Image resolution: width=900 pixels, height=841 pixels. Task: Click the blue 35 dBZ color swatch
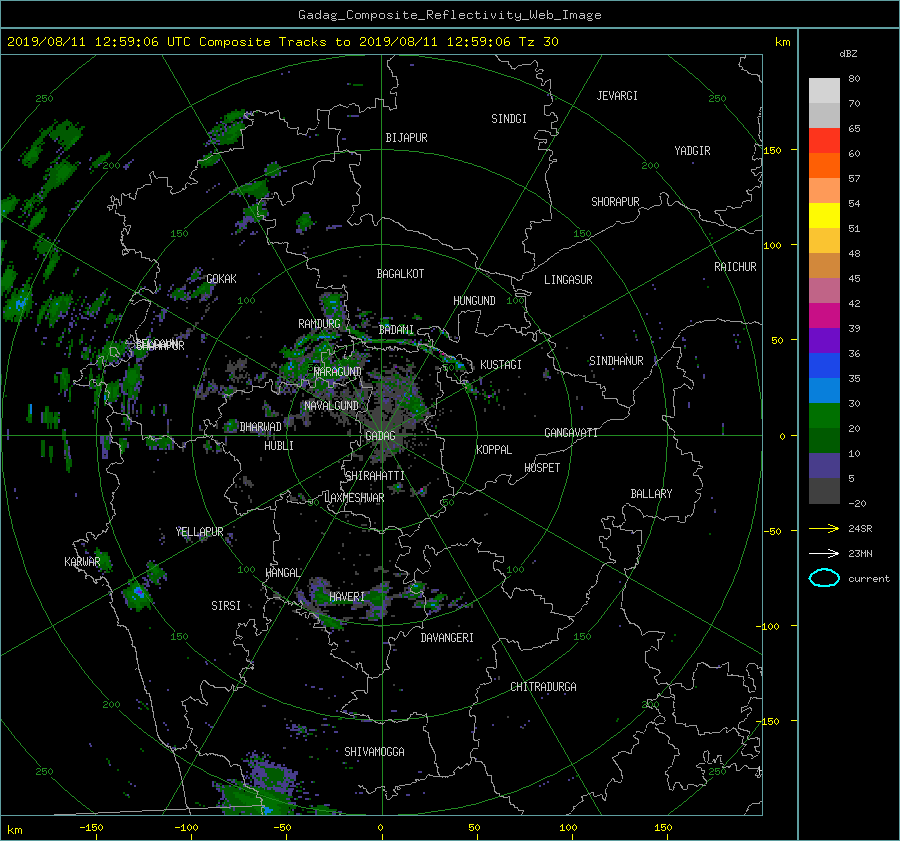[x=824, y=366]
